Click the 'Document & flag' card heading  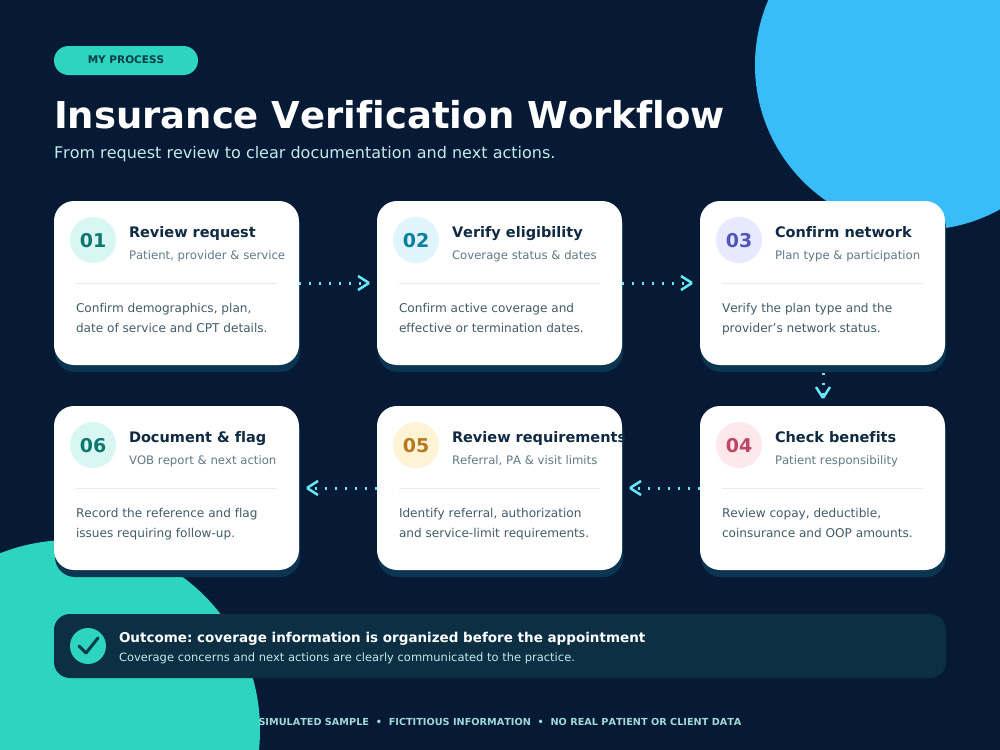197,437
